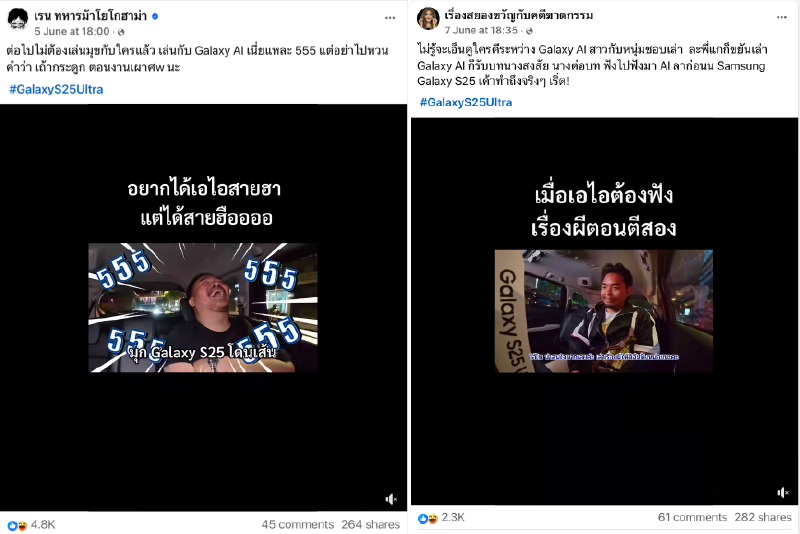Open the #GalaxyS25Ultra hashtag in left post

click(x=56, y=90)
